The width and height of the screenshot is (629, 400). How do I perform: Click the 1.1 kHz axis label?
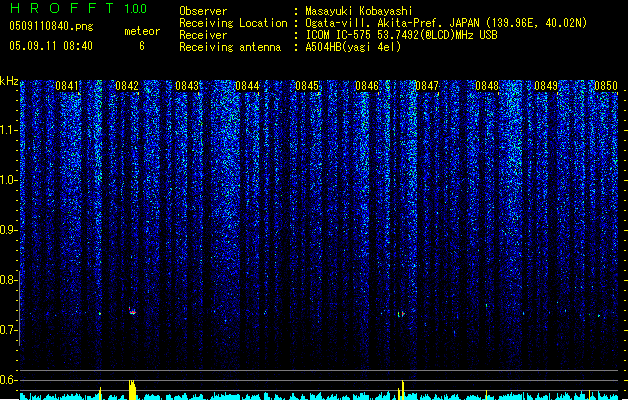9,130
